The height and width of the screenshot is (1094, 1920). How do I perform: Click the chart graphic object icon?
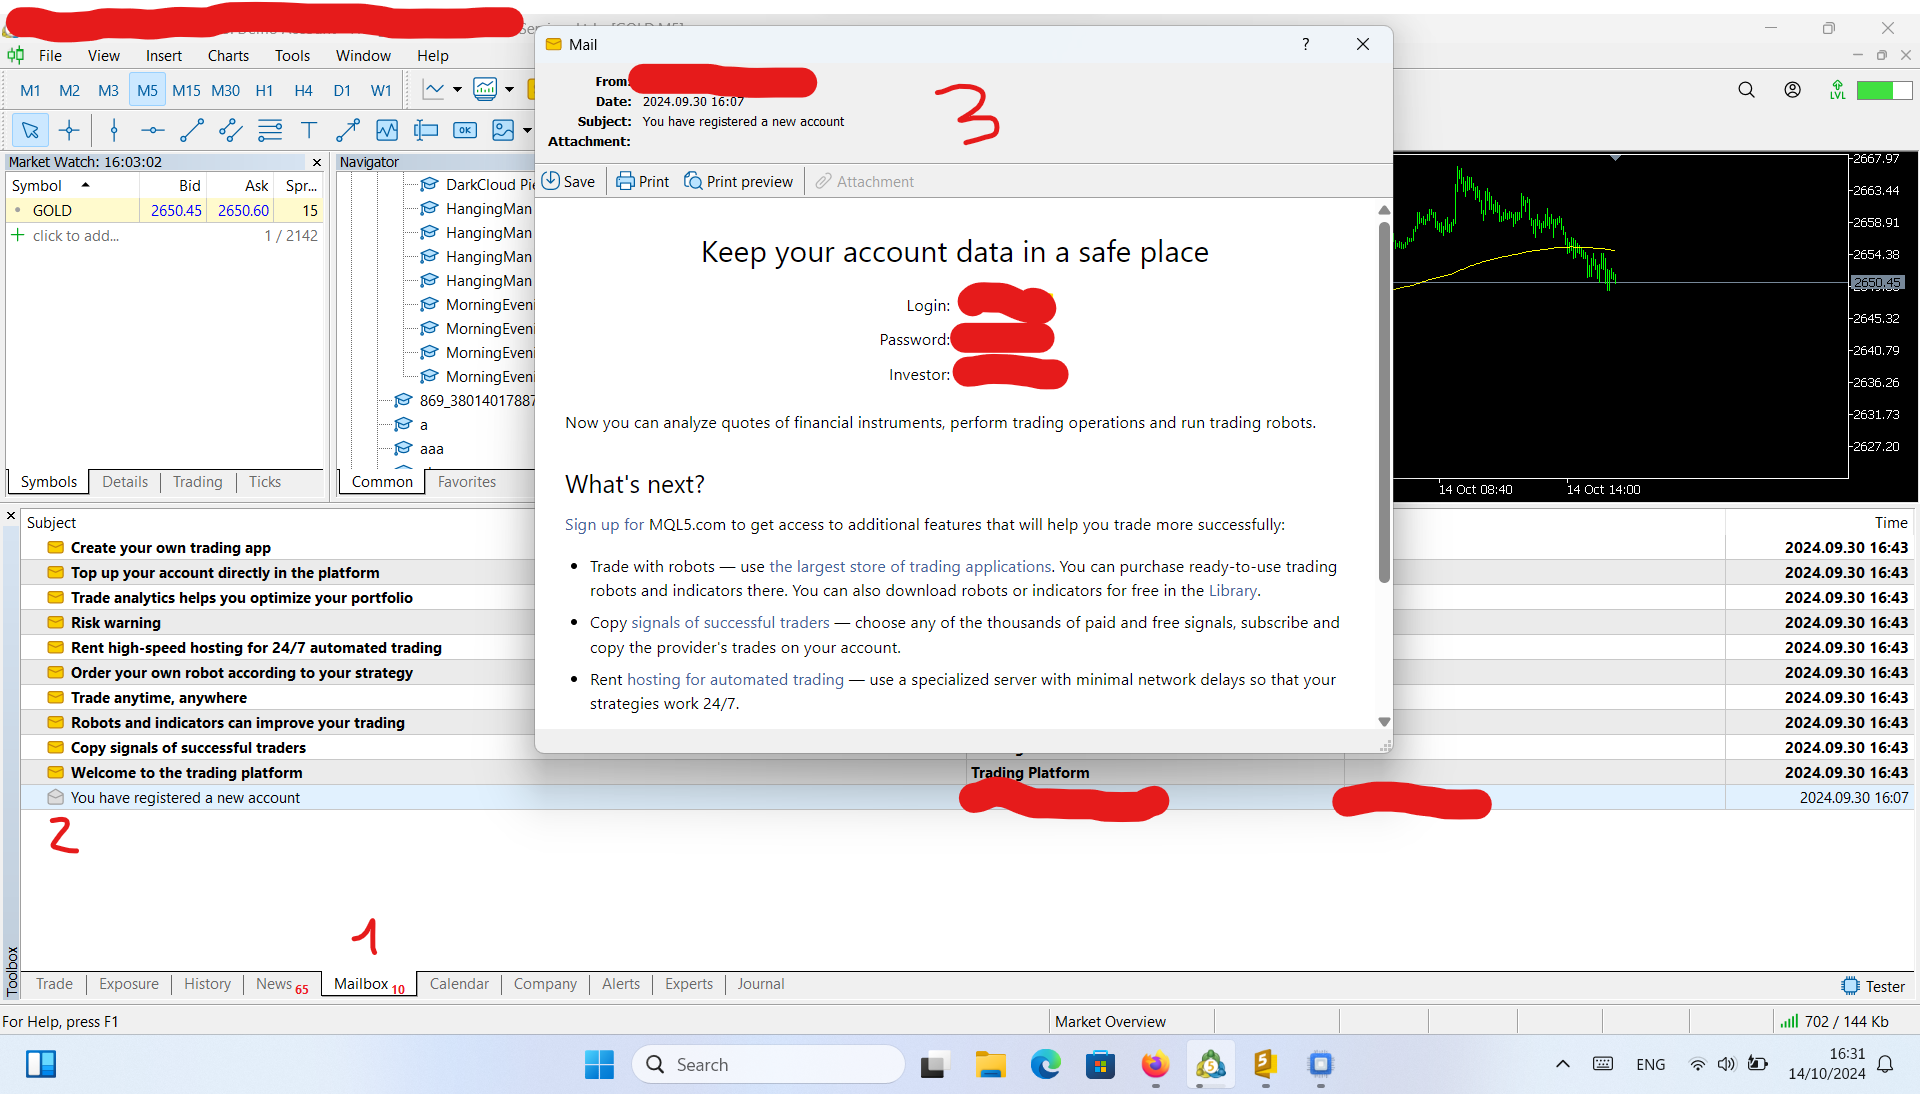tap(387, 130)
